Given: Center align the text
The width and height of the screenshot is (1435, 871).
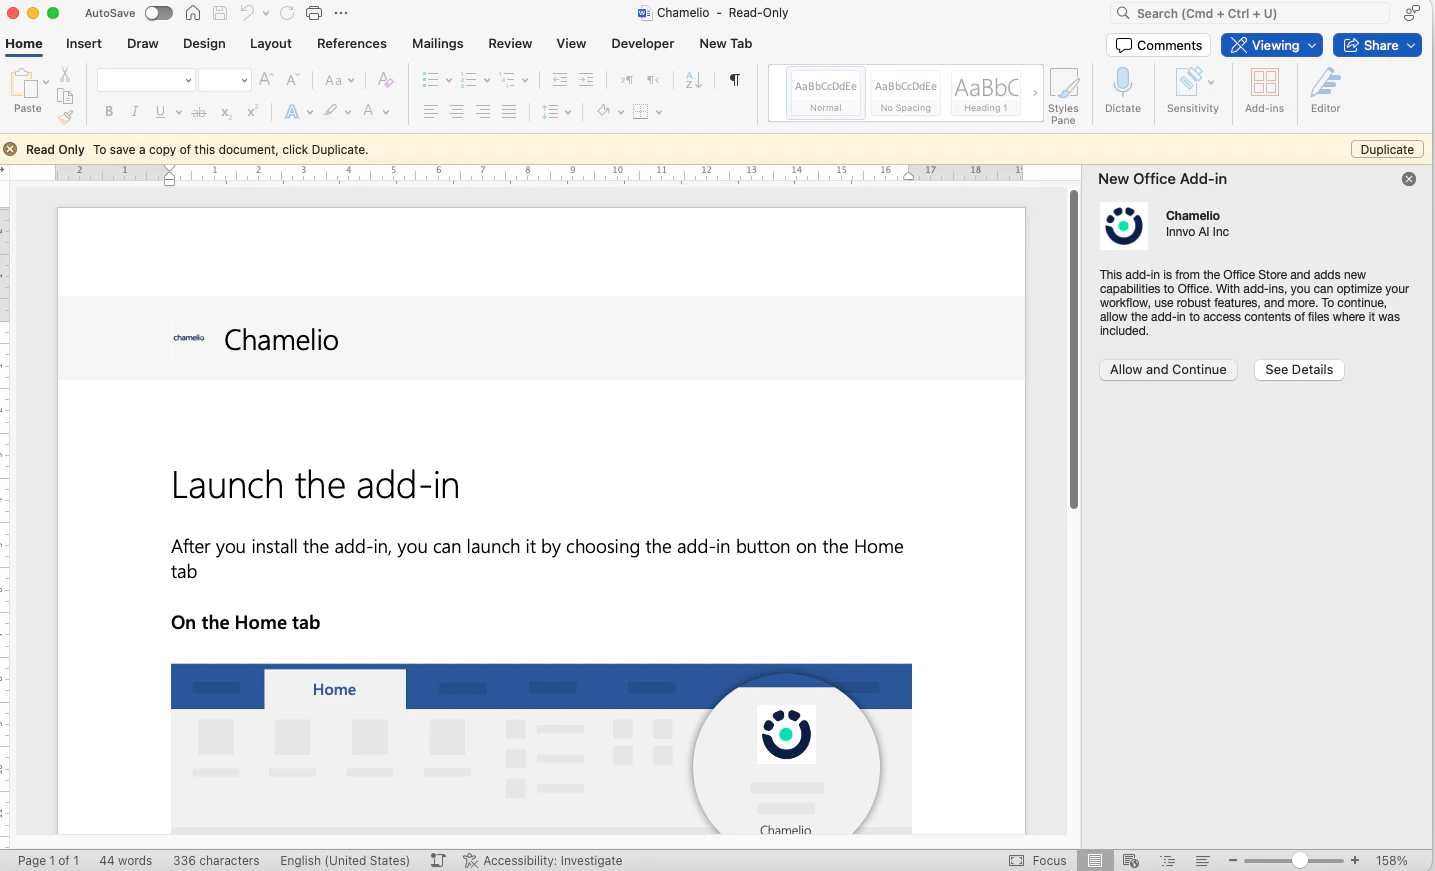Looking at the screenshot, I should pyautogui.click(x=457, y=112).
